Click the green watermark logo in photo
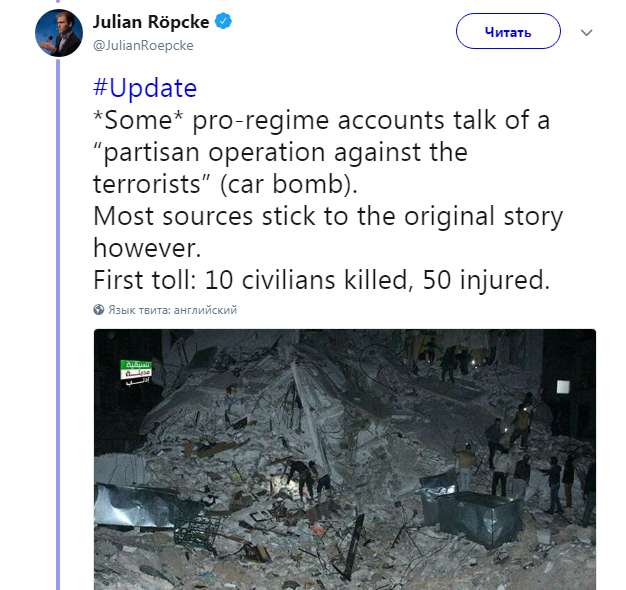 tap(136, 373)
